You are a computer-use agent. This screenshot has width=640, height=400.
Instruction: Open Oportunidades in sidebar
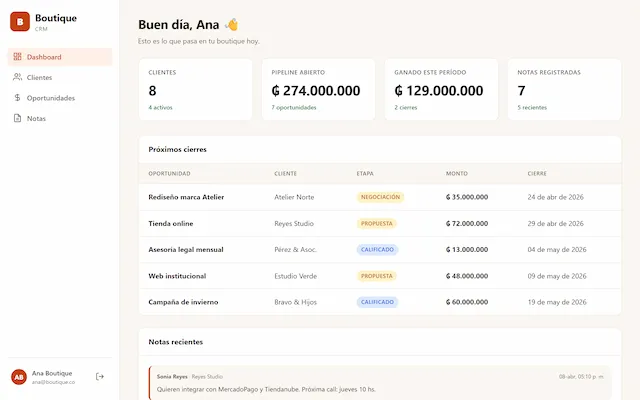click(60, 98)
